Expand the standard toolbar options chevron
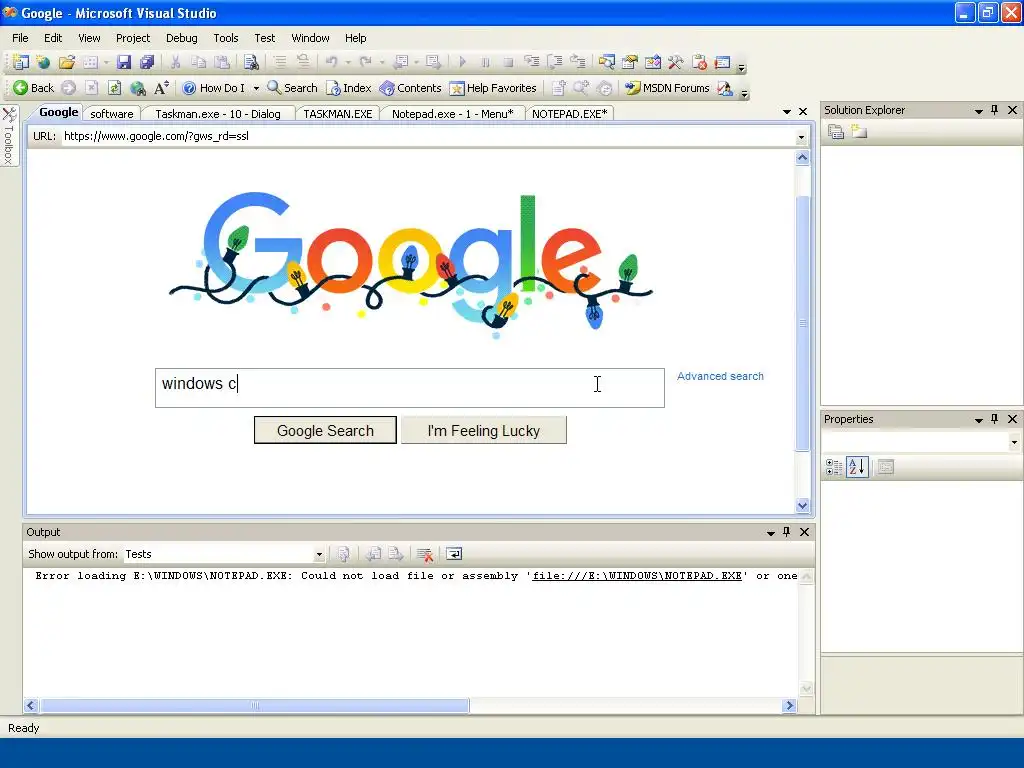 click(741, 67)
